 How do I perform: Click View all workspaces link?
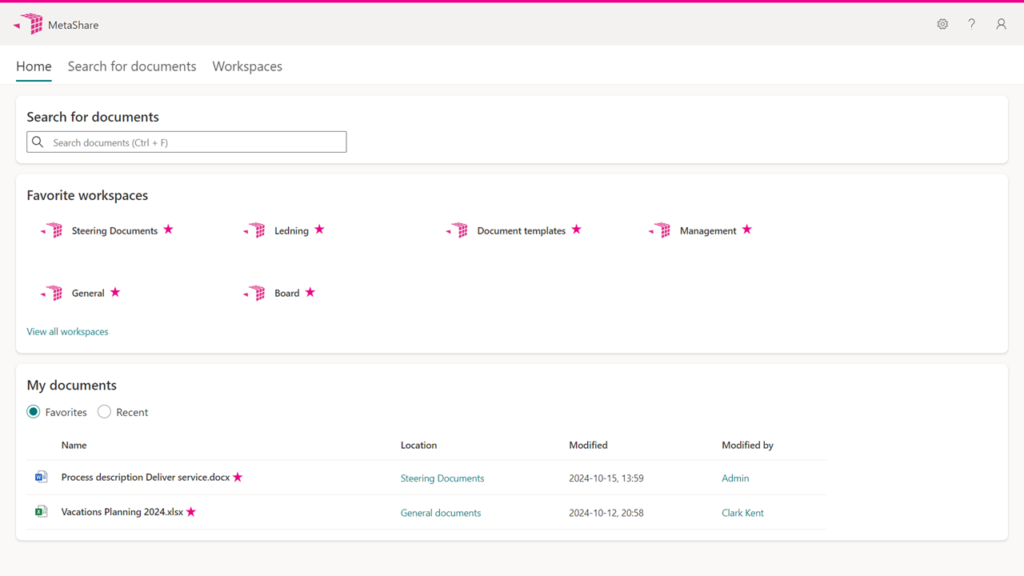point(67,332)
